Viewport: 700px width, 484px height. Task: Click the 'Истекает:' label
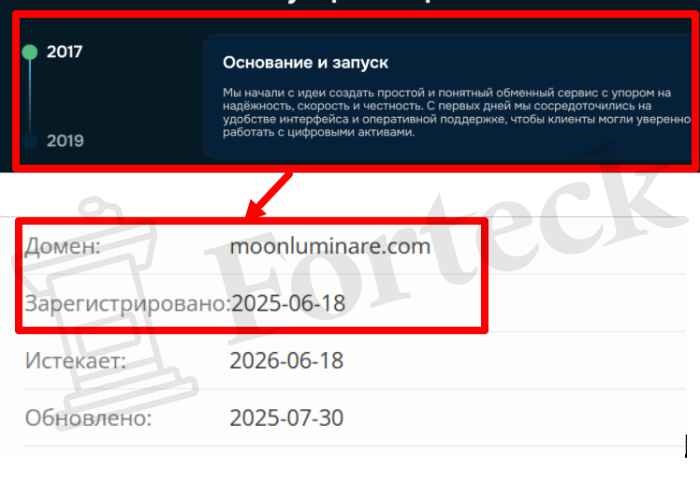(75, 360)
